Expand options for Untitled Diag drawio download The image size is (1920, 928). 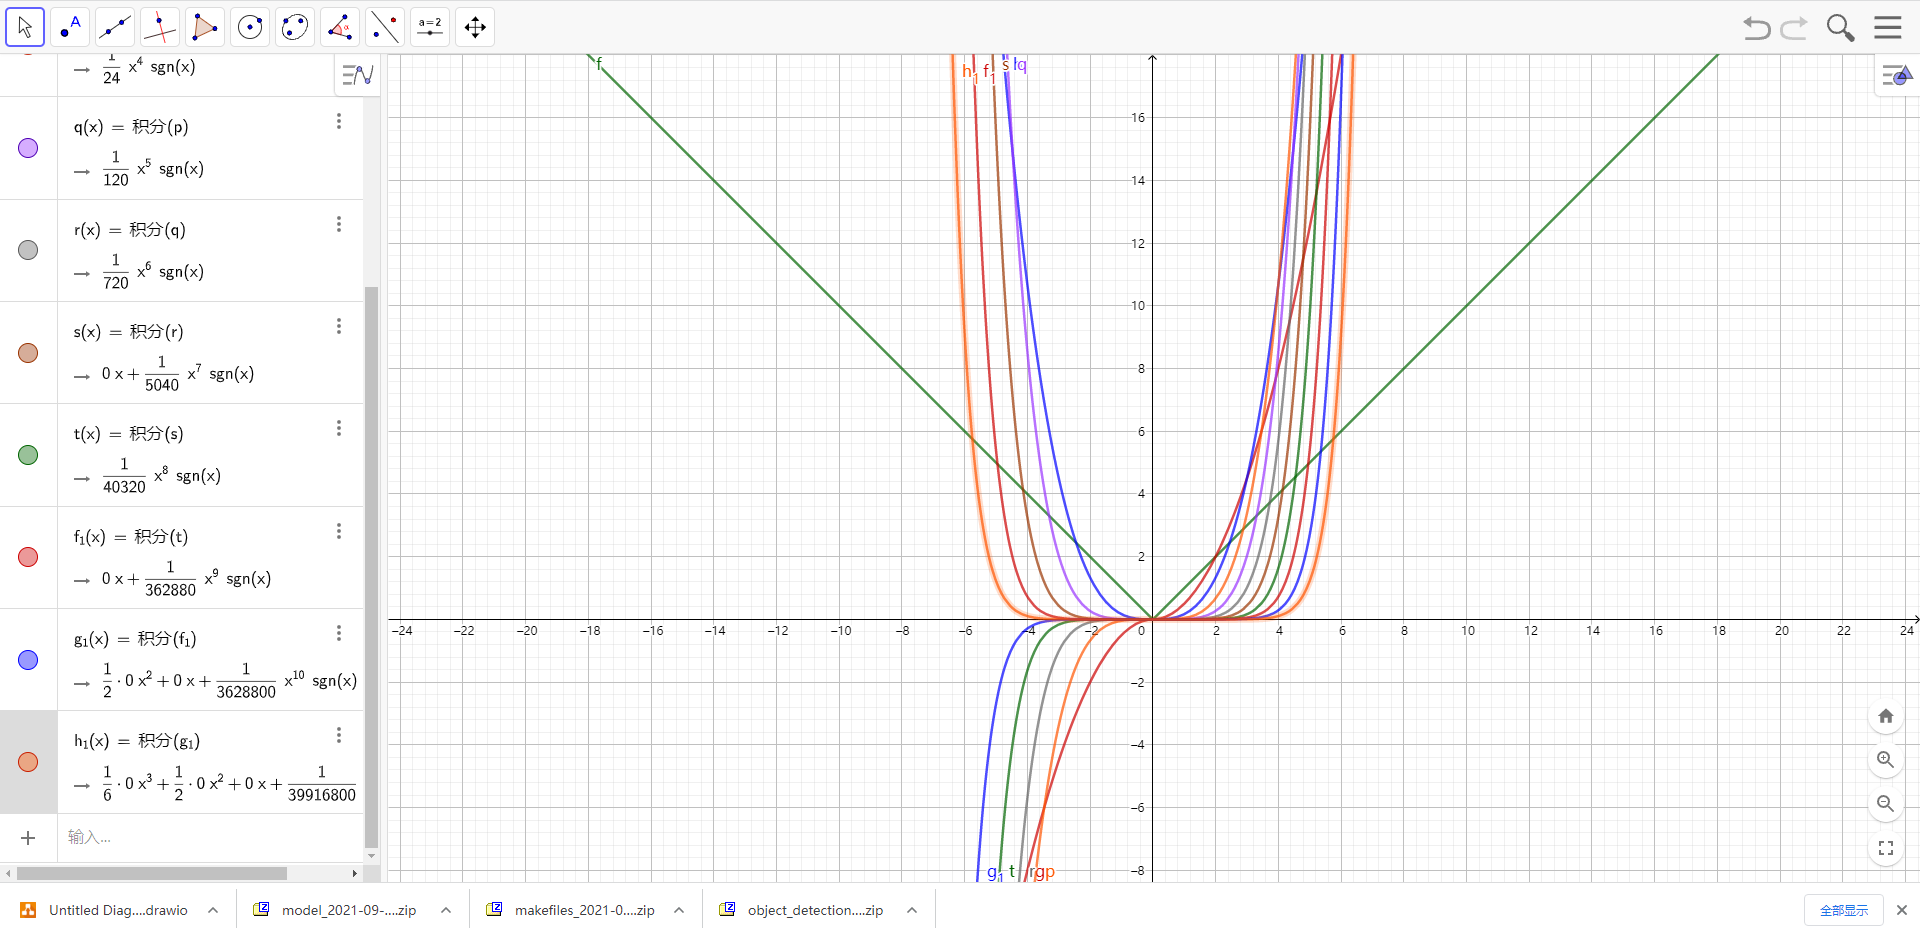click(x=213, y=910)
